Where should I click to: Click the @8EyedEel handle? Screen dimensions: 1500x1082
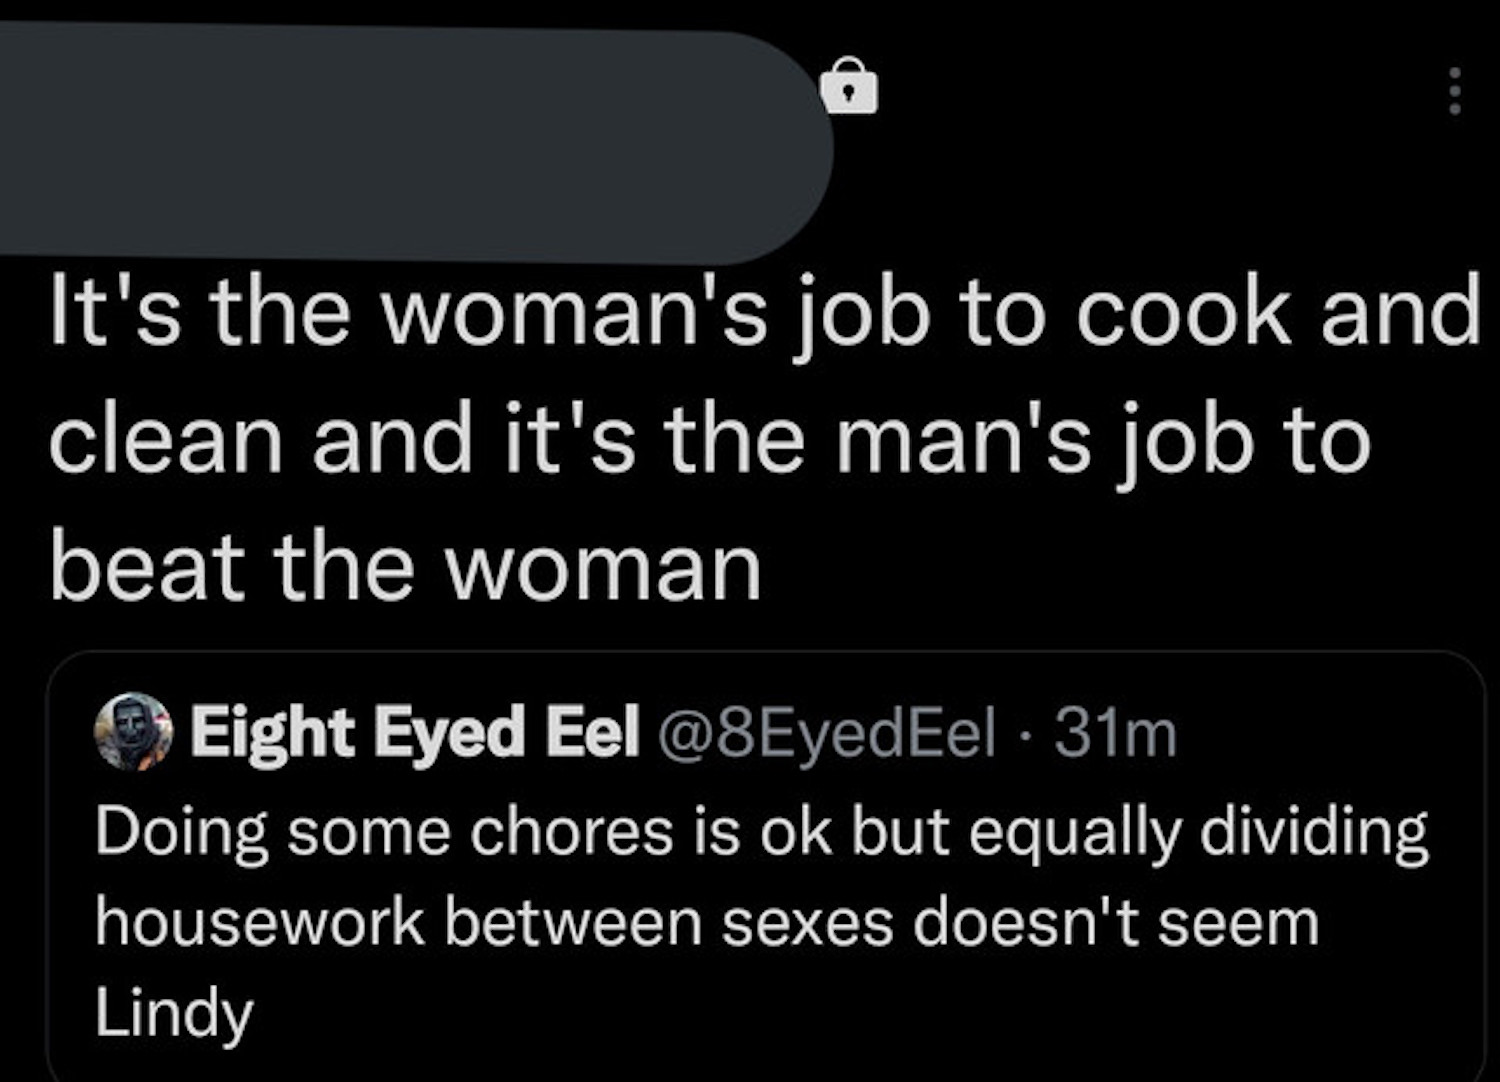[x=825, y=732]
